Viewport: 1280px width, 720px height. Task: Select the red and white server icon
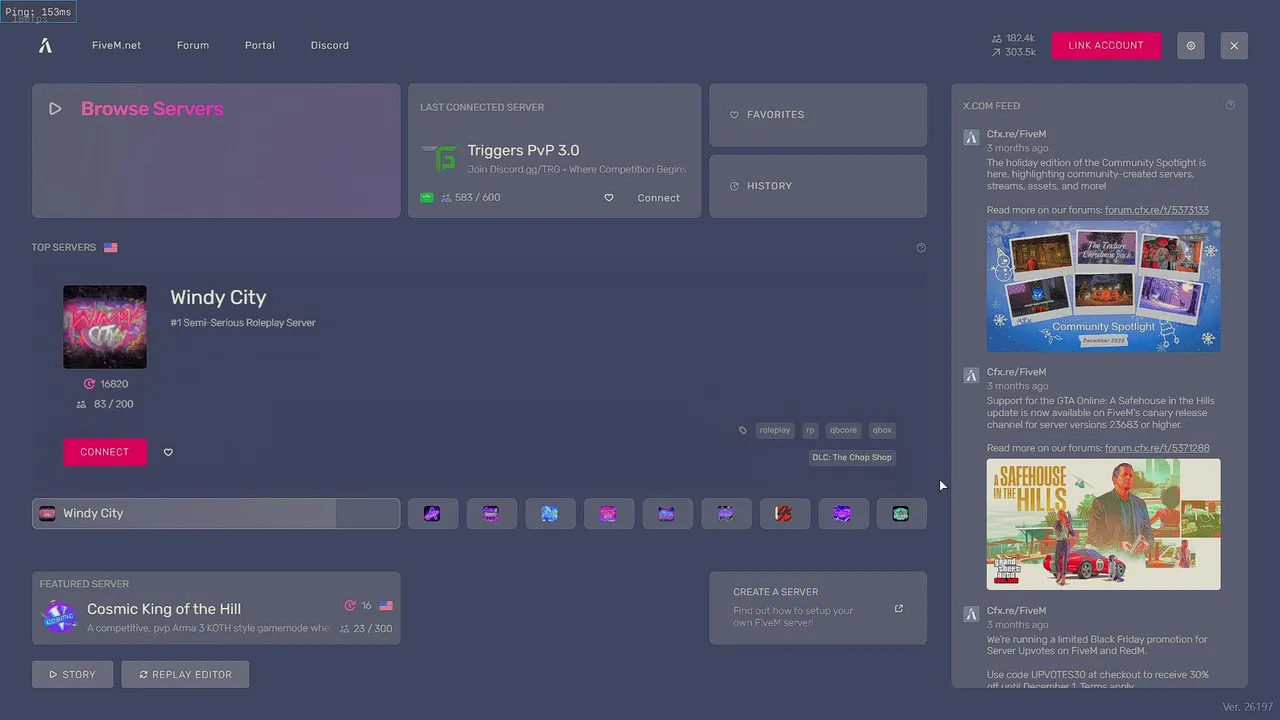click(x=784, y=513)
